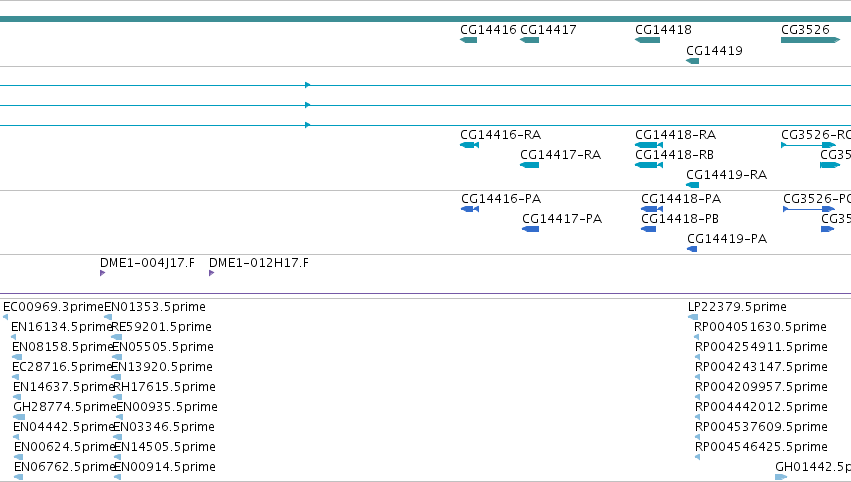This screenshot has height=482, width=851.
Task: Click the teal gene glyph under CG14416
Action: 468,40
